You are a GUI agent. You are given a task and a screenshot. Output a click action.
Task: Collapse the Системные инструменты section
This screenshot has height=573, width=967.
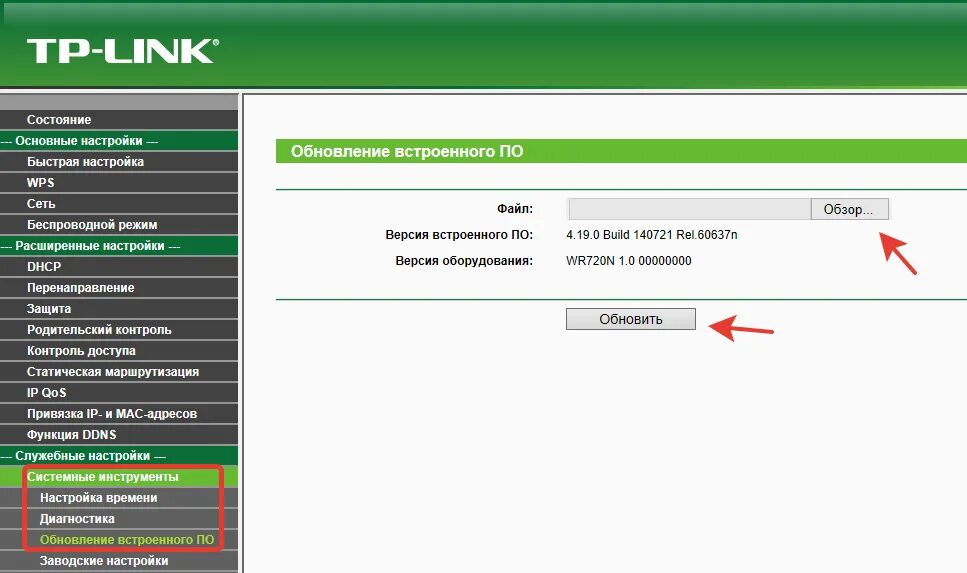119,476
